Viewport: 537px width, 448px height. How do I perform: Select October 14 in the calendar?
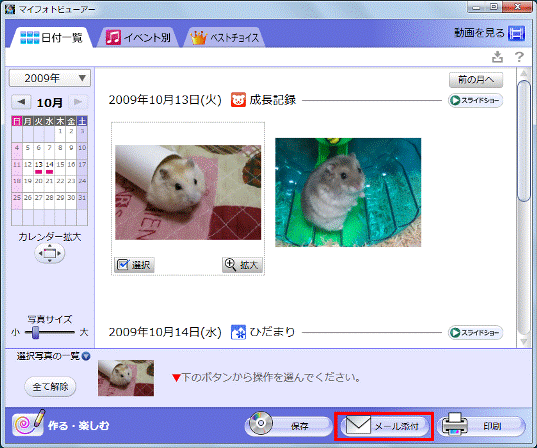[x=50, y=167]
